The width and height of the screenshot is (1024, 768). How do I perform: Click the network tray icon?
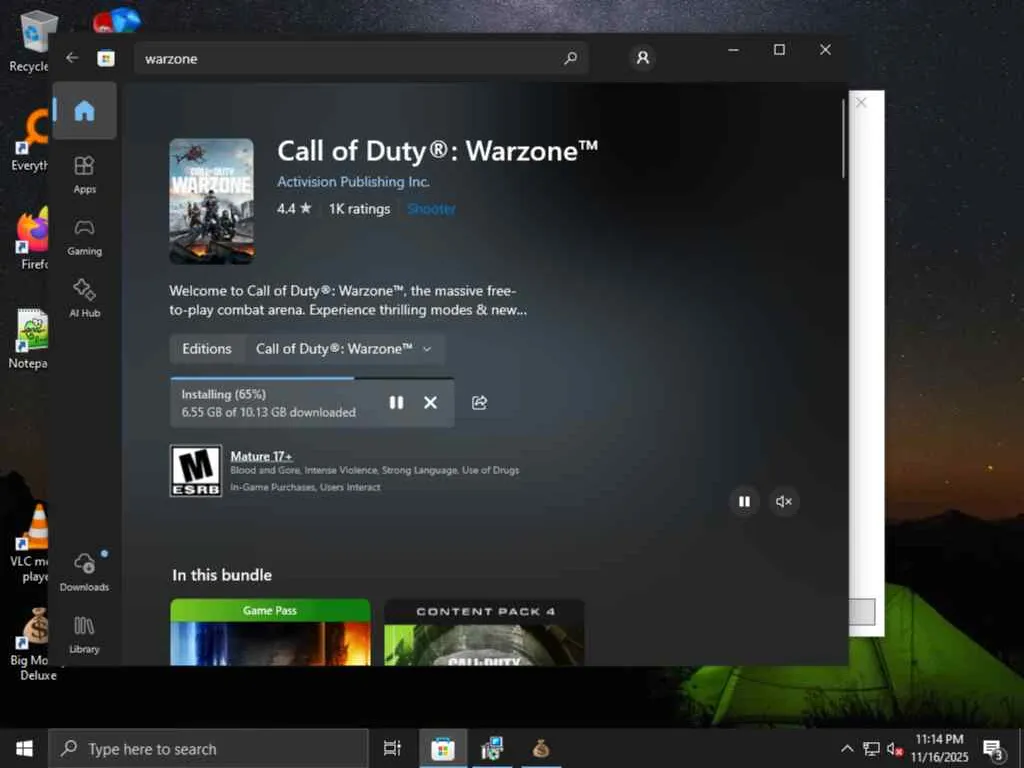click(871, 748)
